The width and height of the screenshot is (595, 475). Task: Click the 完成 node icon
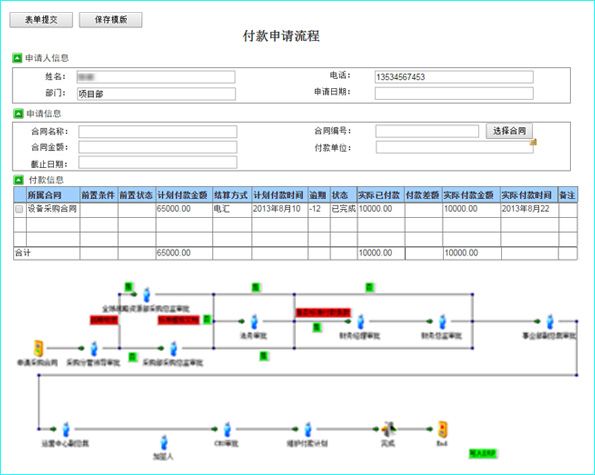coord(389,429)
